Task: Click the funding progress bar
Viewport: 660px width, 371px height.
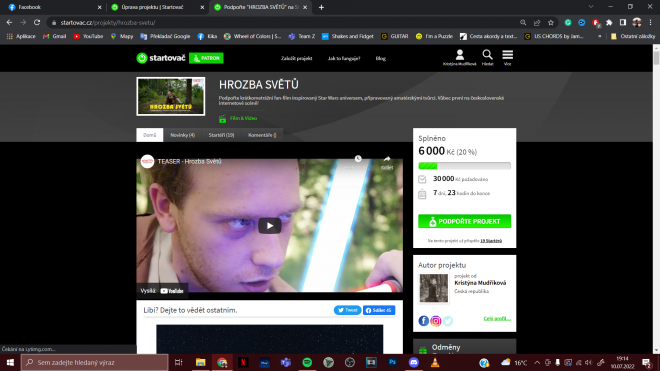Action: (x=464, y=166)
